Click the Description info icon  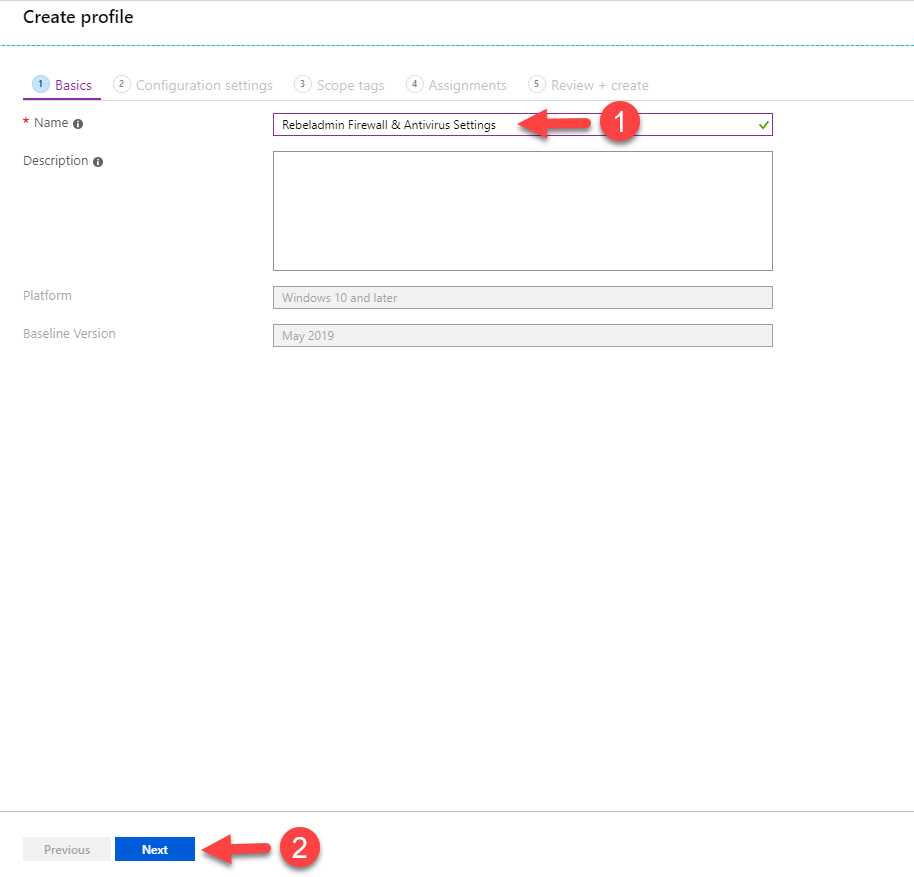[x=98, y=162]
